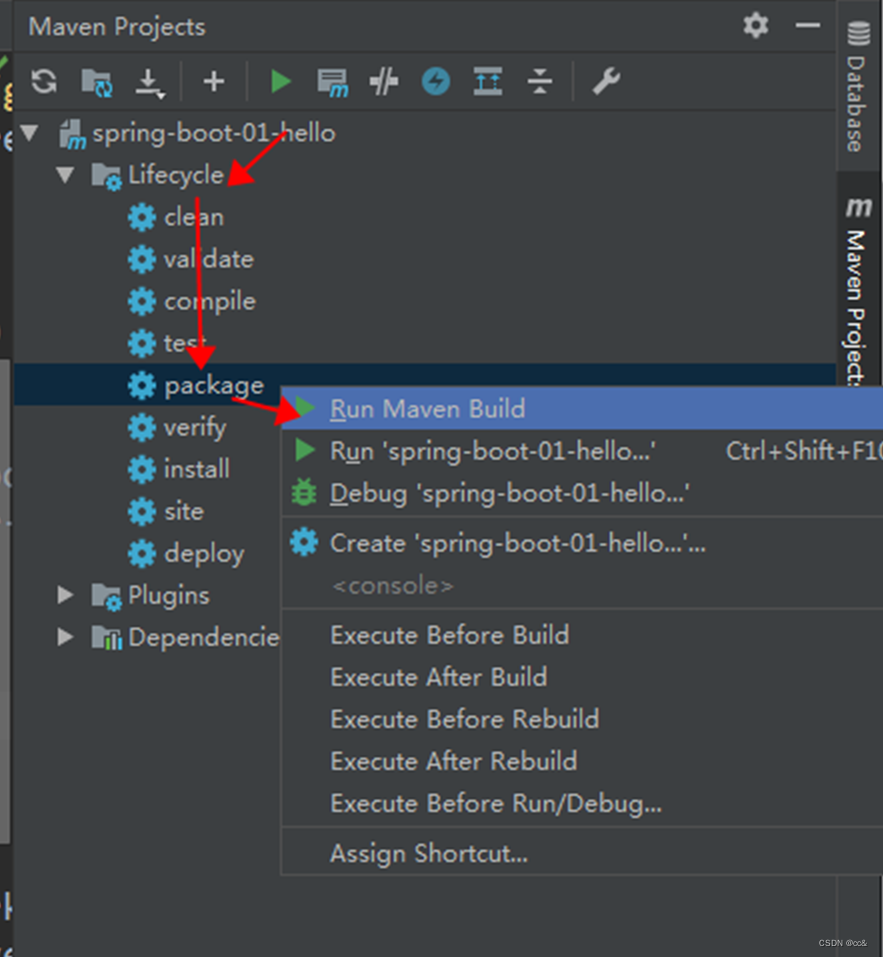Click the Show Dependencies diagram icon
Viewport: 883px width, 957px height.
488,81
